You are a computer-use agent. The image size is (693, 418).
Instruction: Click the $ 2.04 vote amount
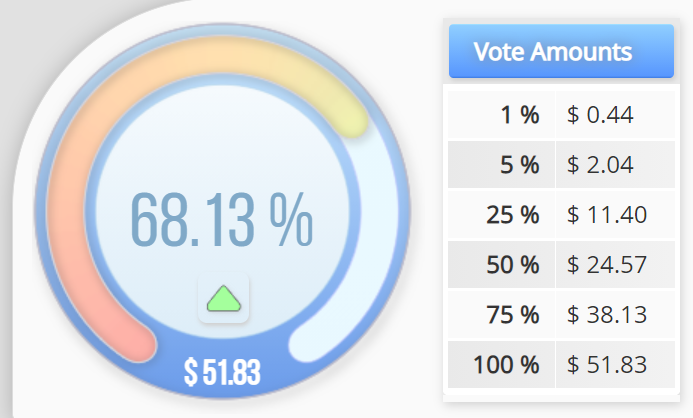600,165
